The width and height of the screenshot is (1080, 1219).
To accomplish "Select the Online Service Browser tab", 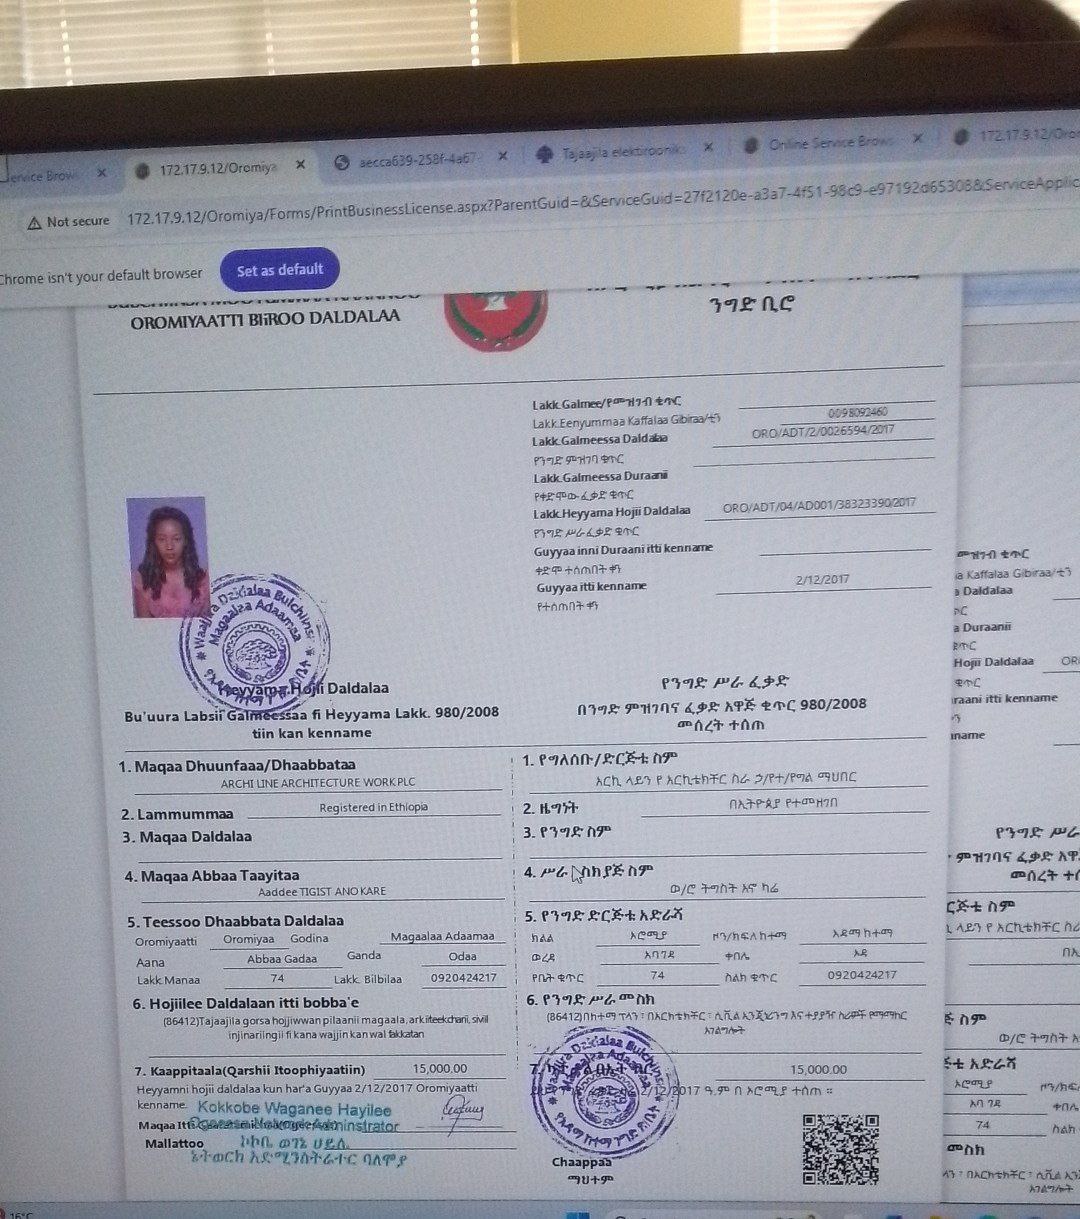I will [828, 143].
